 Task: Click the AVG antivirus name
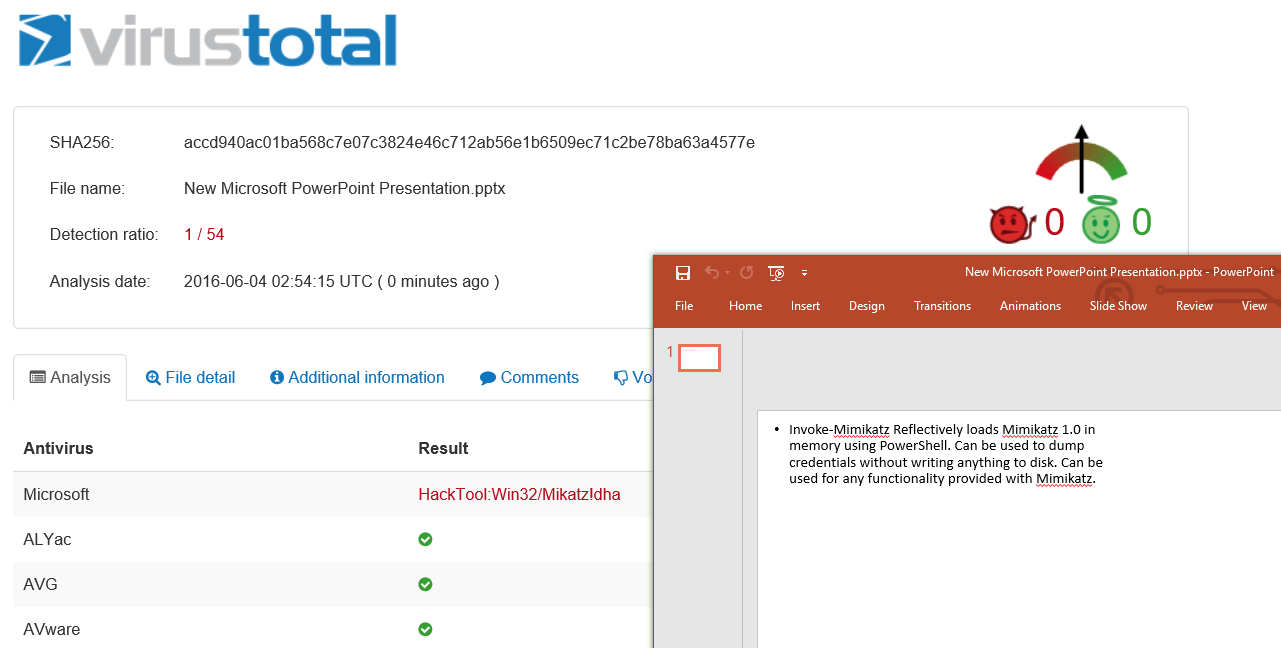(40, 584)
